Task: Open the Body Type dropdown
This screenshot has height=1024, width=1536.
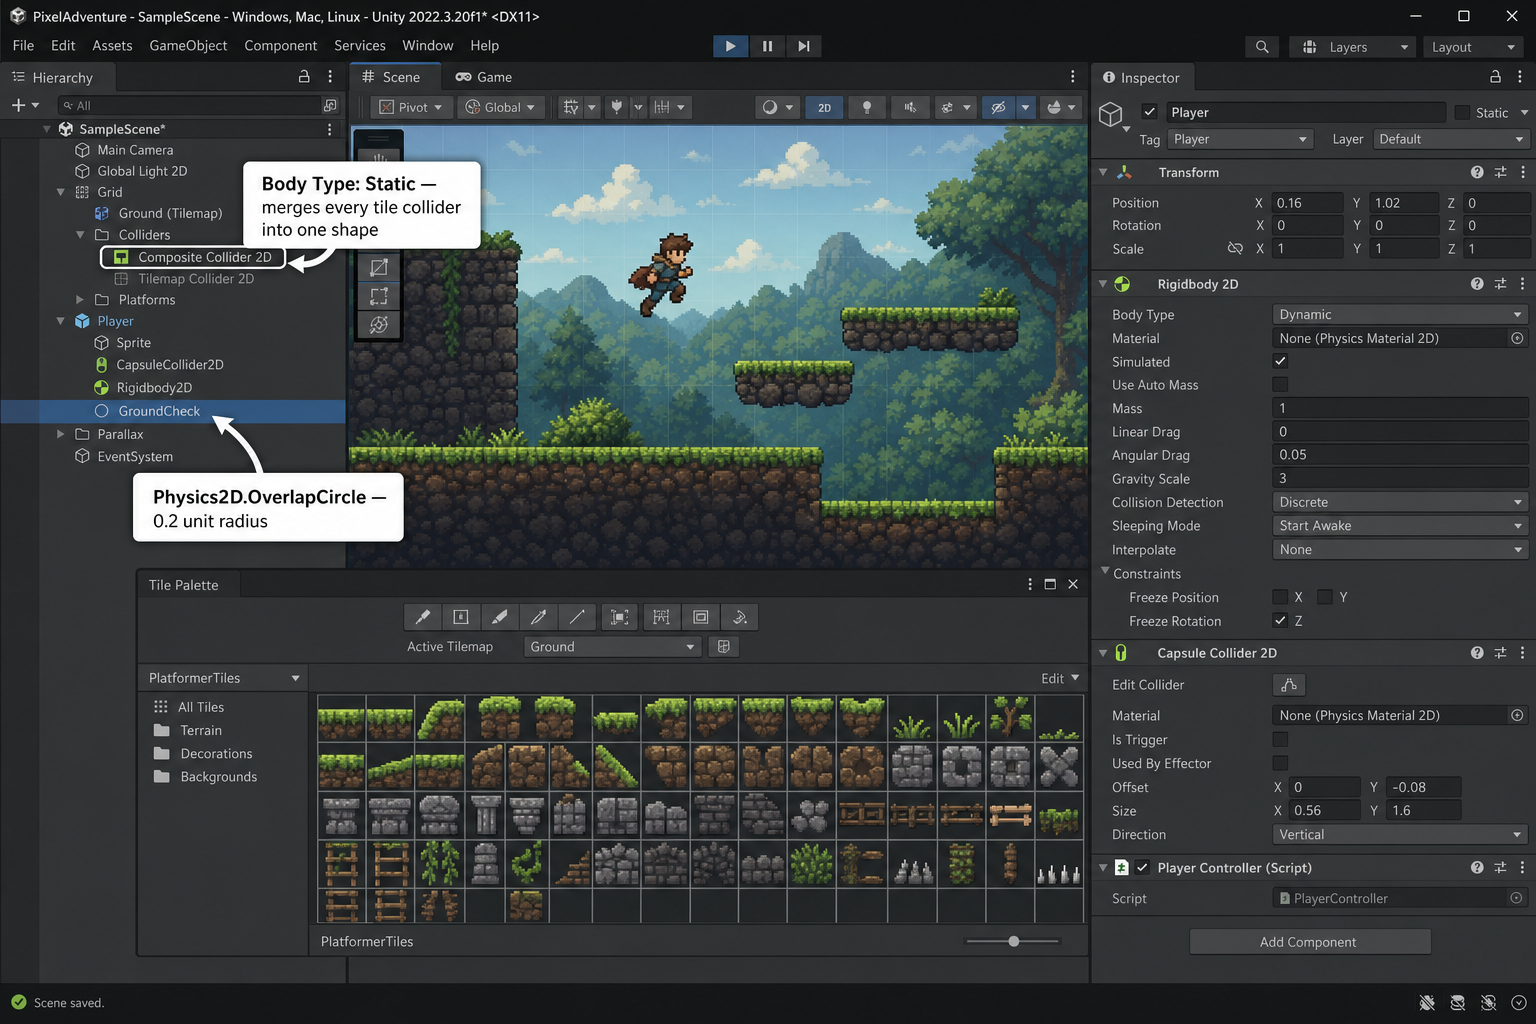Action: (1400, 315)
